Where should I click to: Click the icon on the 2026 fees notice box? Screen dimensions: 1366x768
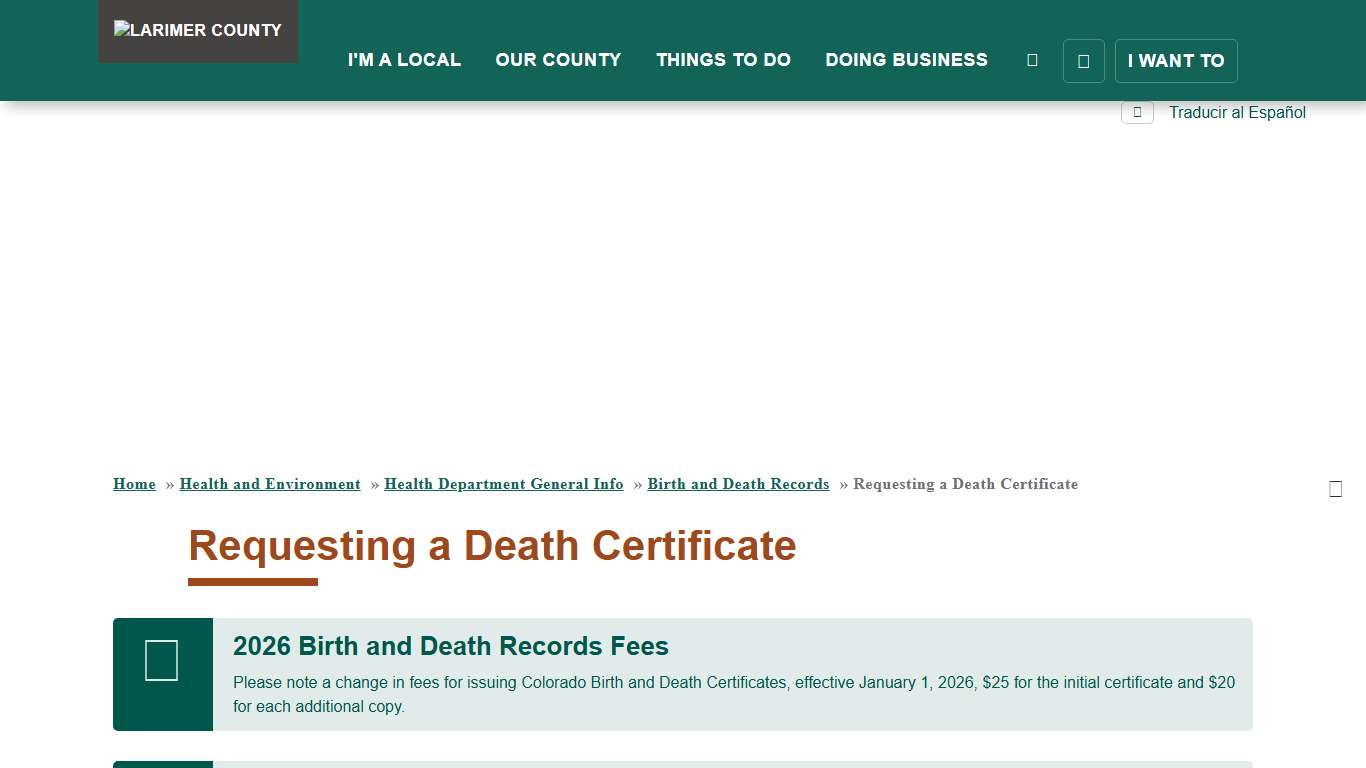tap(162, 660)
